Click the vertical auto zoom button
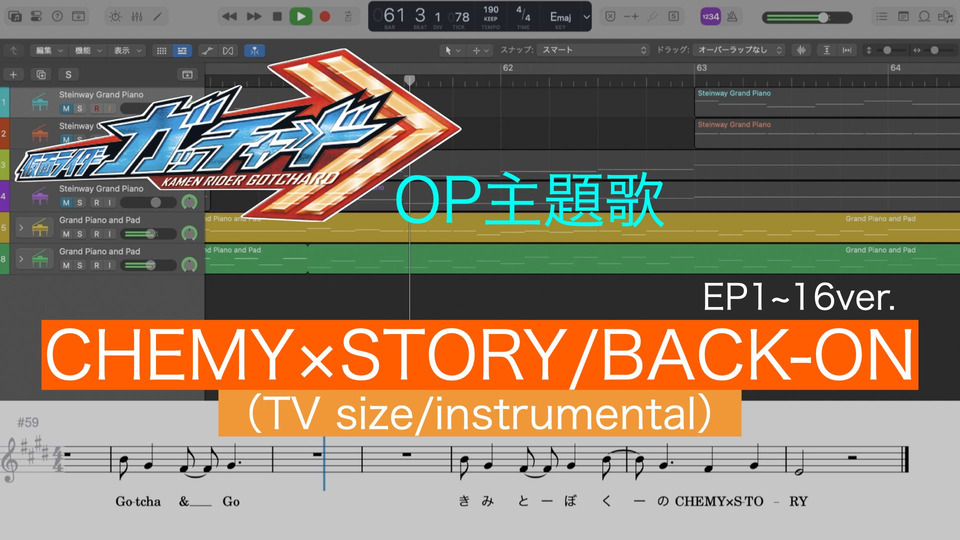The width and height of the screenshot is (960, 540). click(827, 50)
